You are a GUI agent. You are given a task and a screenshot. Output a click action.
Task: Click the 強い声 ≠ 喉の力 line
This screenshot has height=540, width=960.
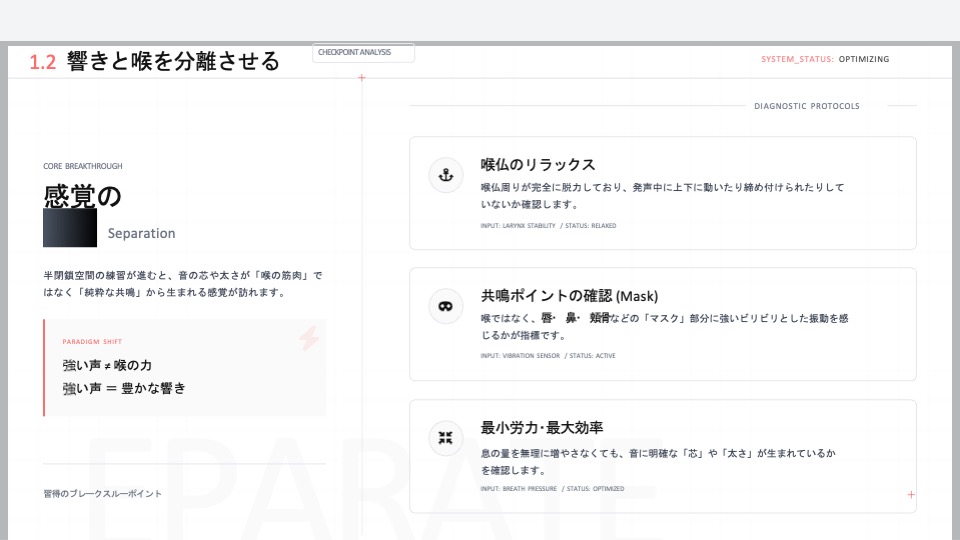point(107,365)
